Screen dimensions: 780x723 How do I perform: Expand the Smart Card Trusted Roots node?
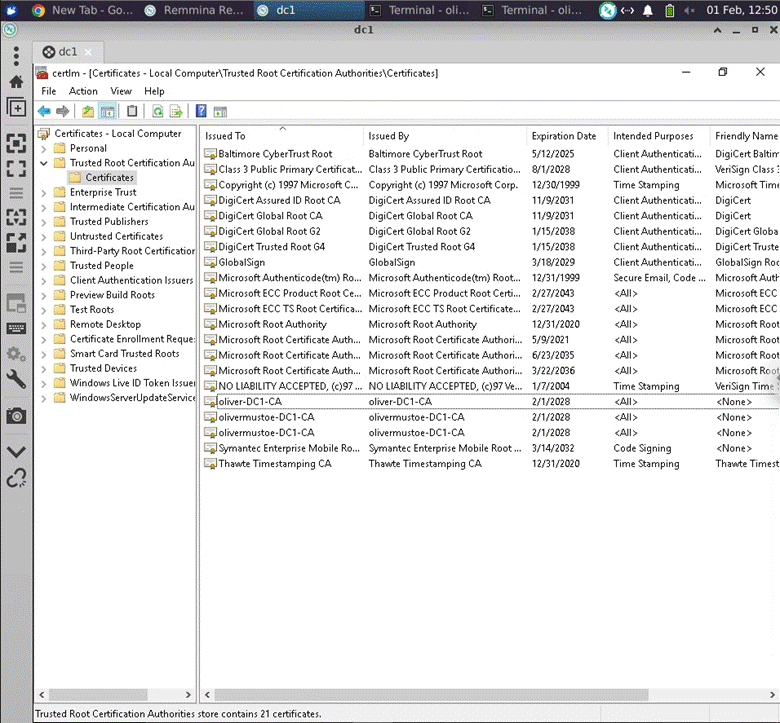(44, 354)
